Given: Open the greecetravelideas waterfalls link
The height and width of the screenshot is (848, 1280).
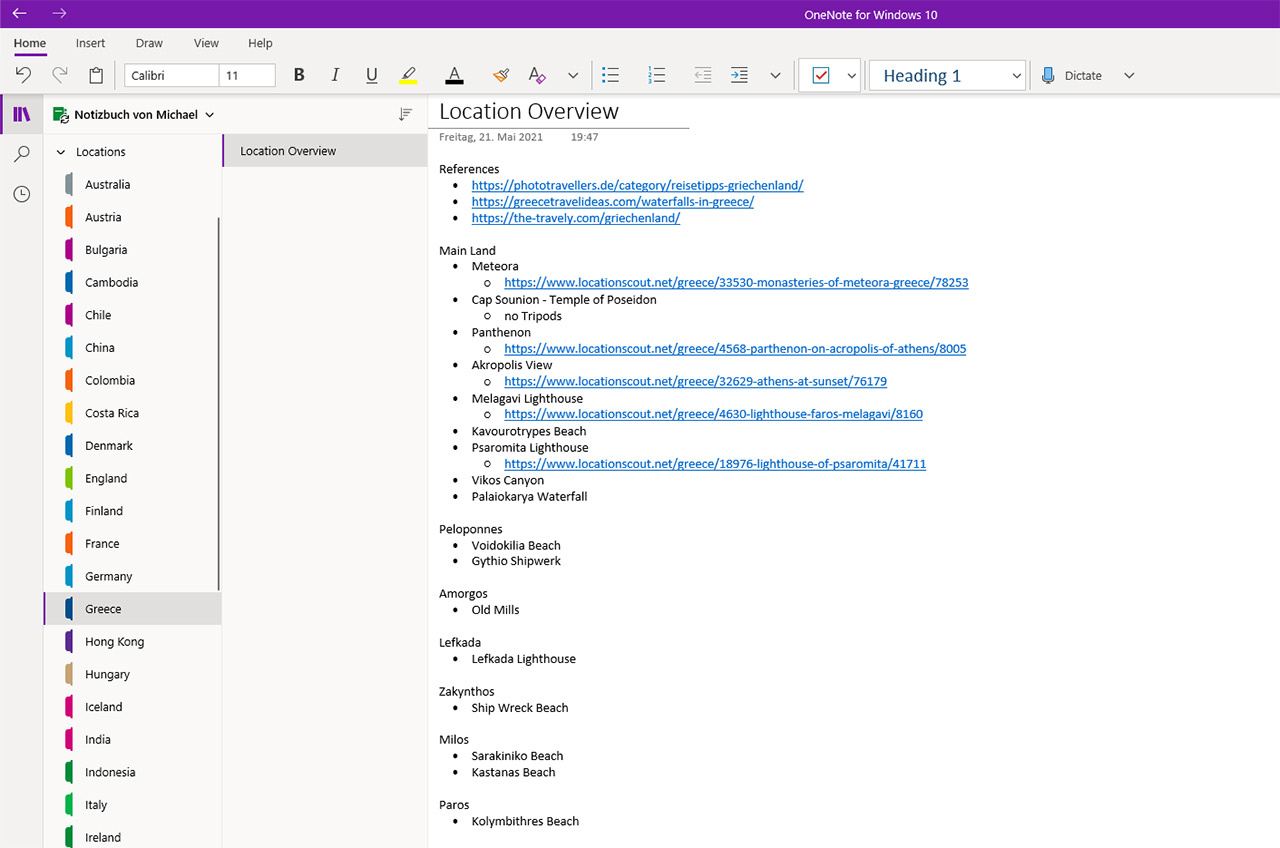Looking at the screenshot, I should click(612, 202).
